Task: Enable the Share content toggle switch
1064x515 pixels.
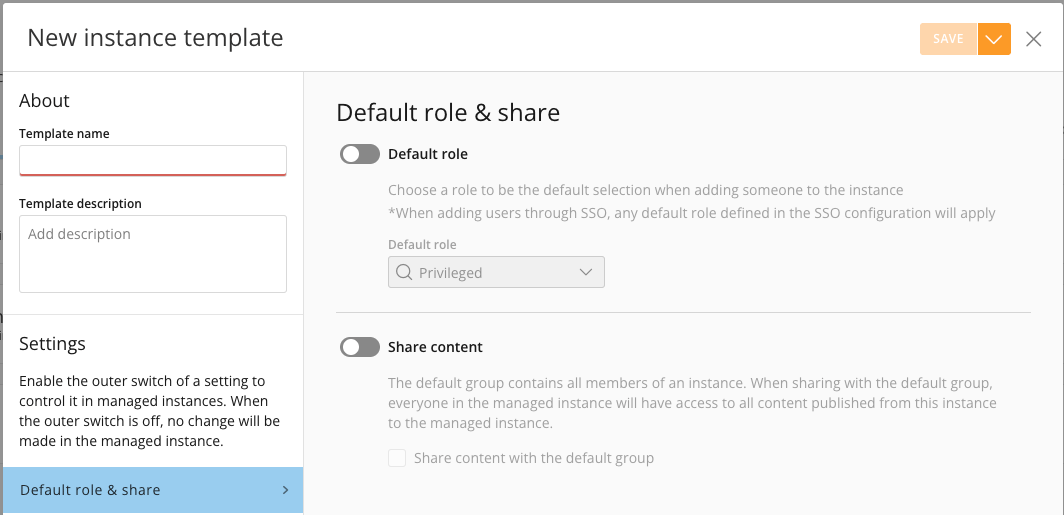Action: [360, 347]
